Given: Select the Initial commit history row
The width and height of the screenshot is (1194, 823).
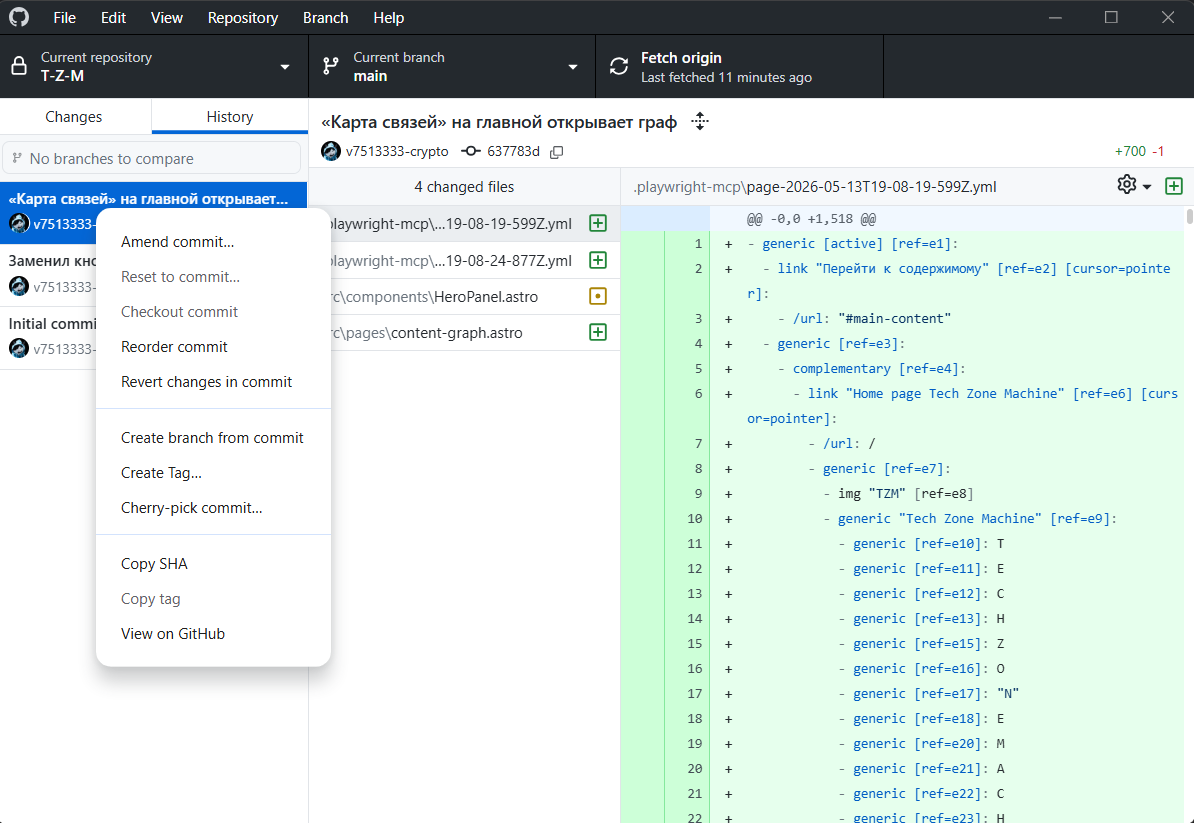Looking at the screenshot, I should (49, 338).
